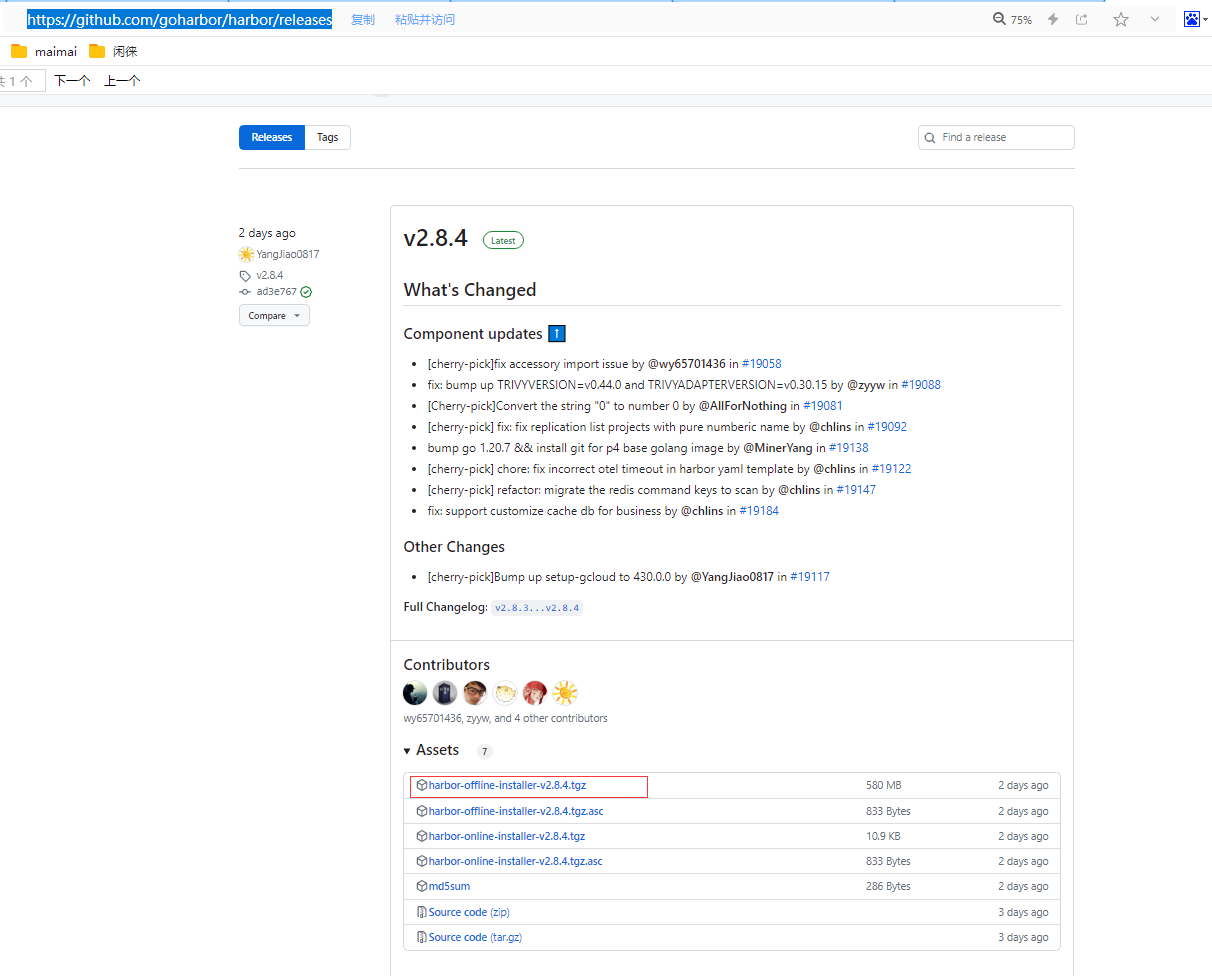Switch to the Releases tab
The width and height of the screenshot is (1212, 976).
tap(272, 137)
